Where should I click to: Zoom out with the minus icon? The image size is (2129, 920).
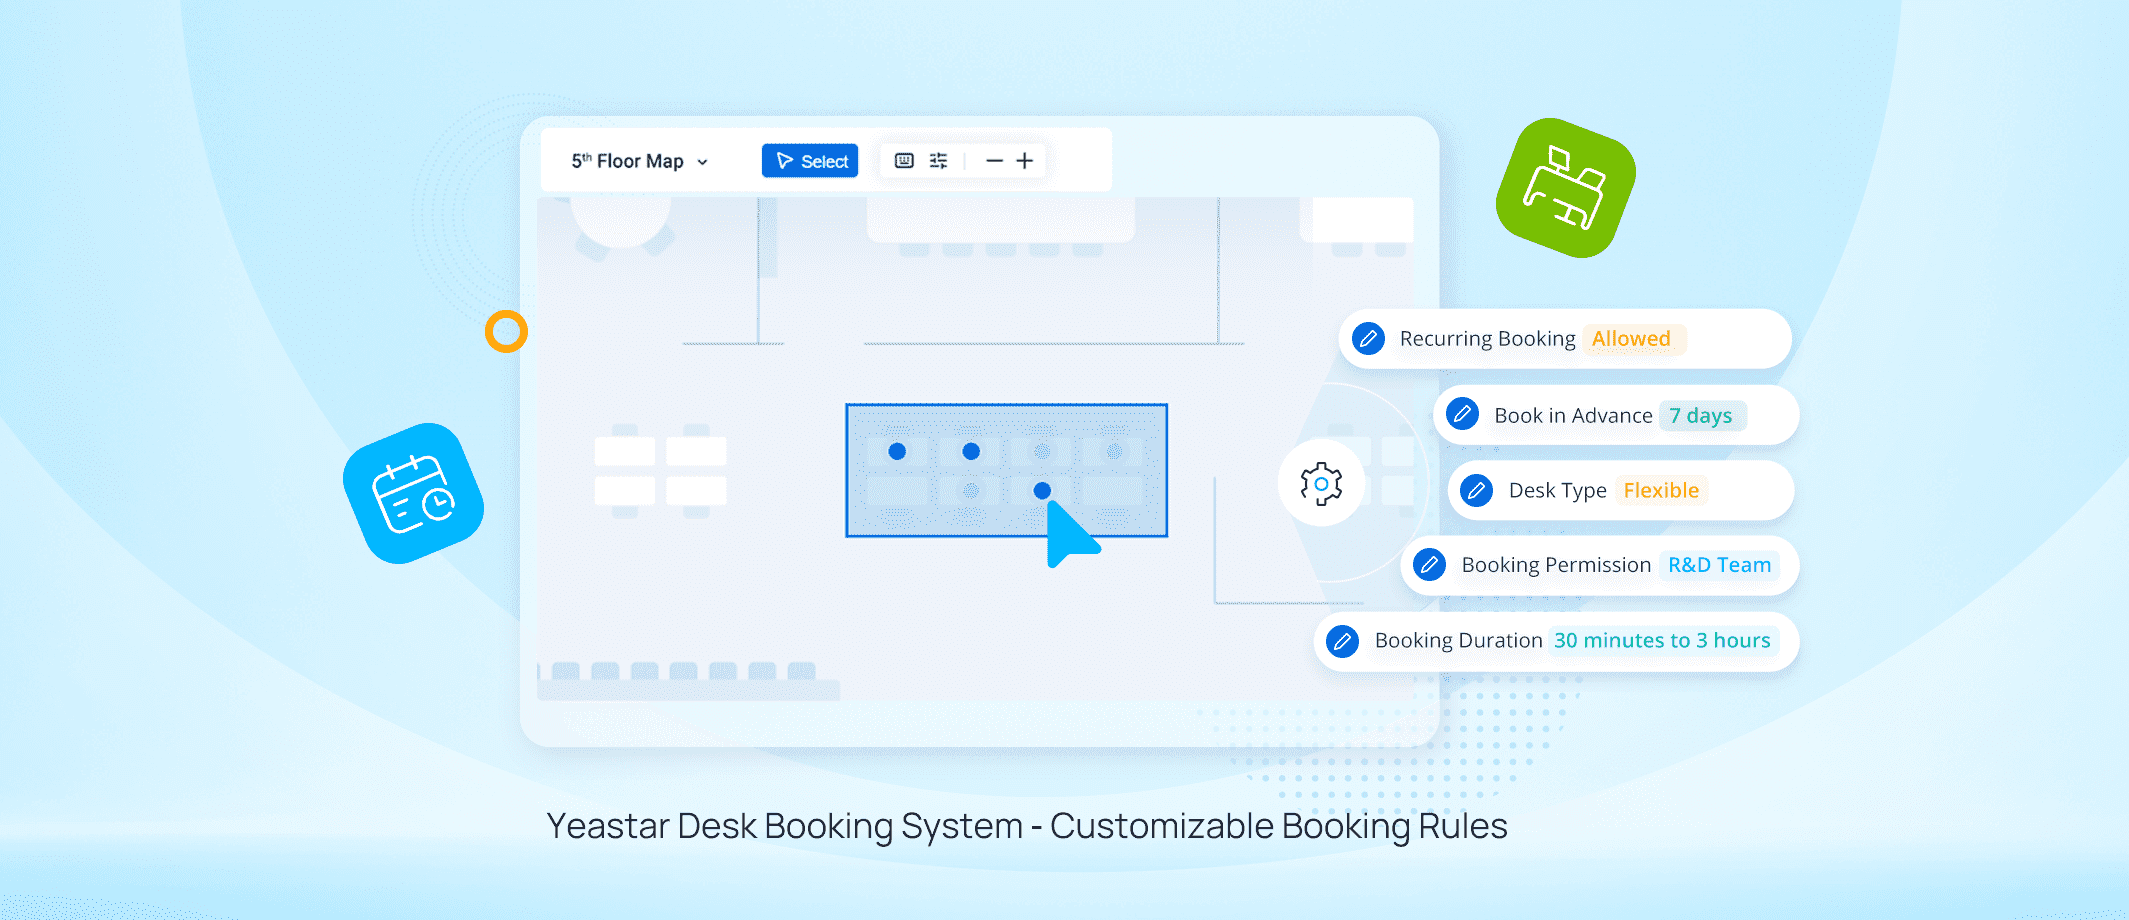[994, 161]
